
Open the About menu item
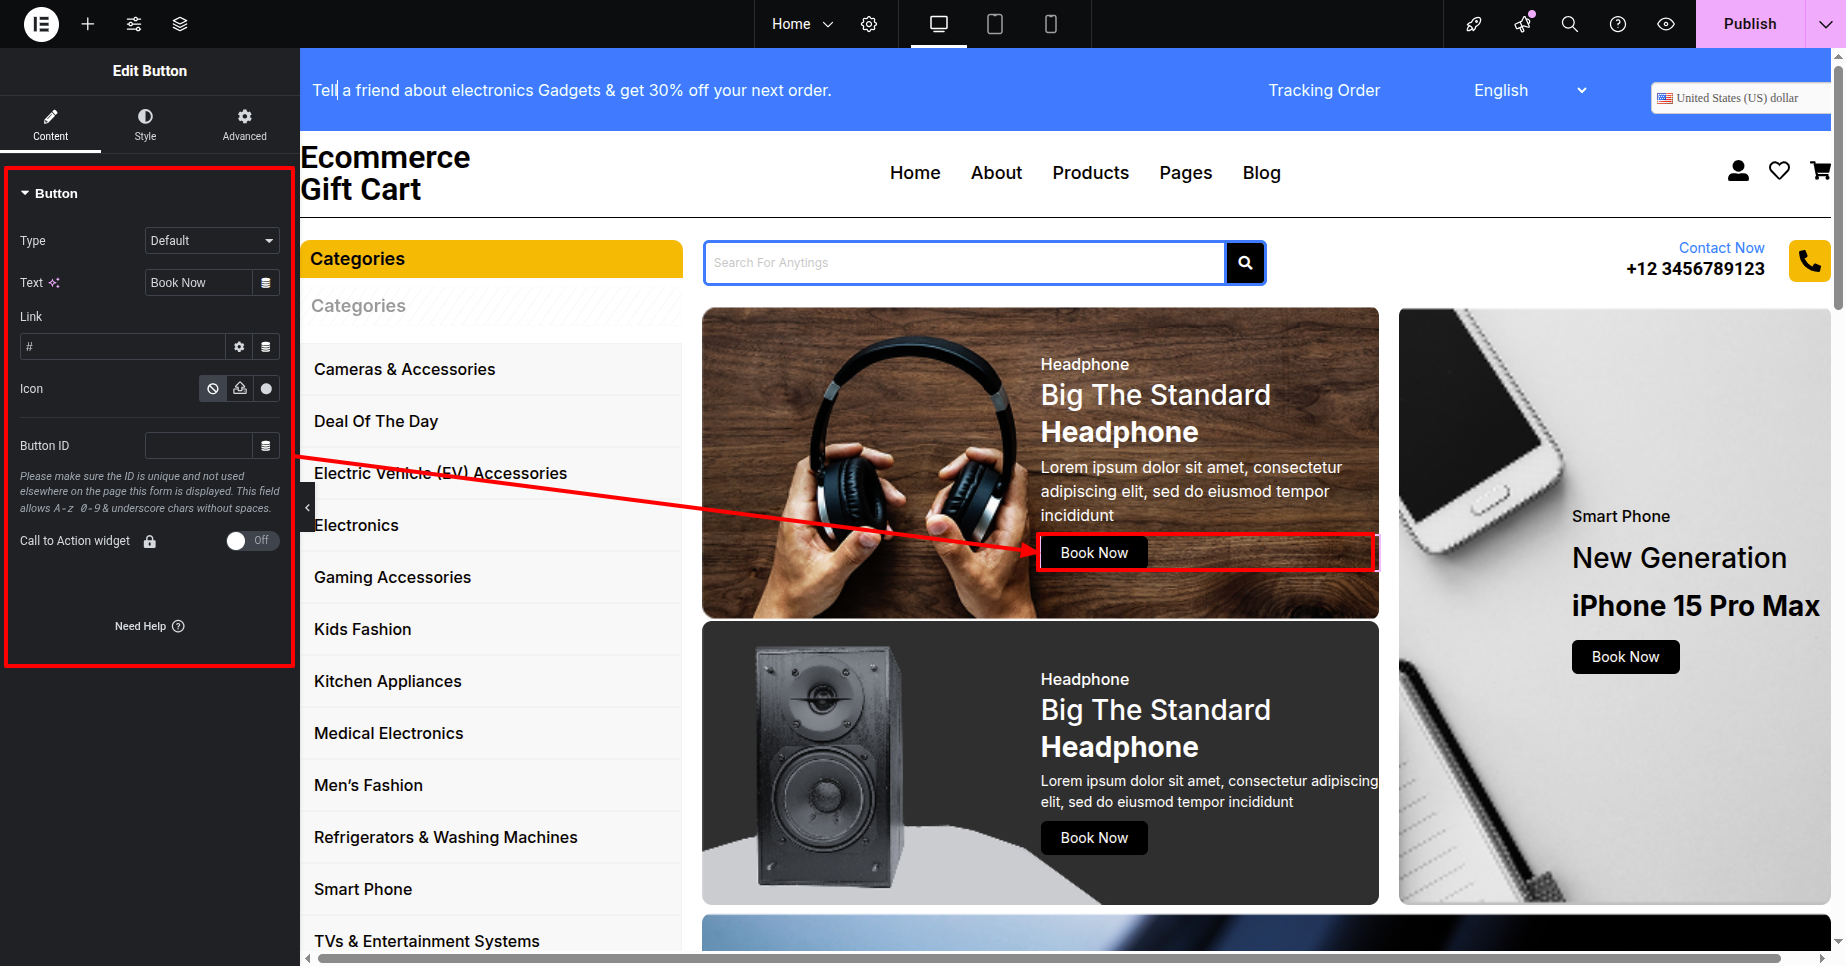click(x=996, y=173)
